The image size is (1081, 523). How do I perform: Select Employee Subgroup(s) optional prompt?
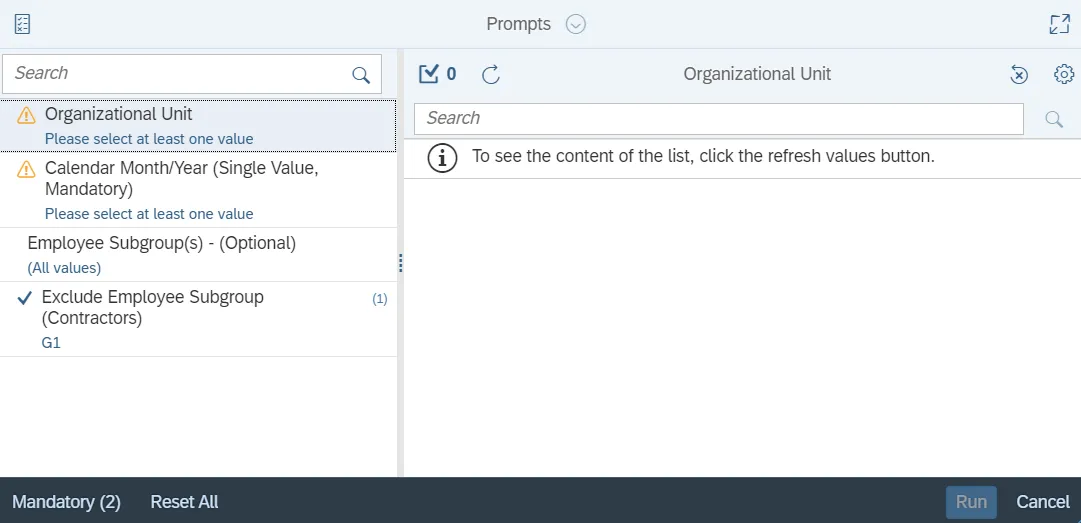coord(198,254)
